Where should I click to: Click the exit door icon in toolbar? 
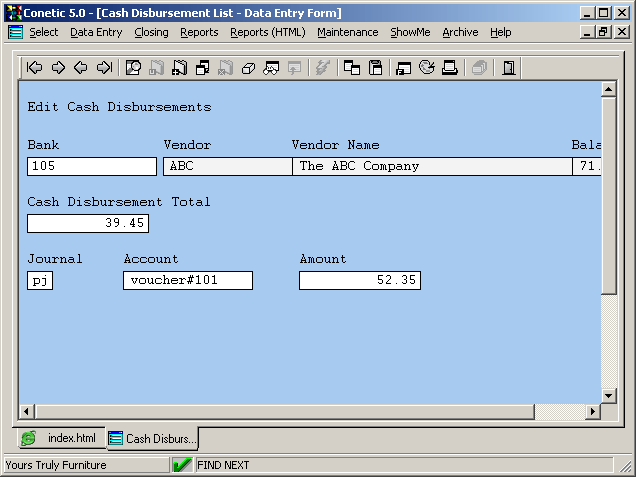[509, 68]
